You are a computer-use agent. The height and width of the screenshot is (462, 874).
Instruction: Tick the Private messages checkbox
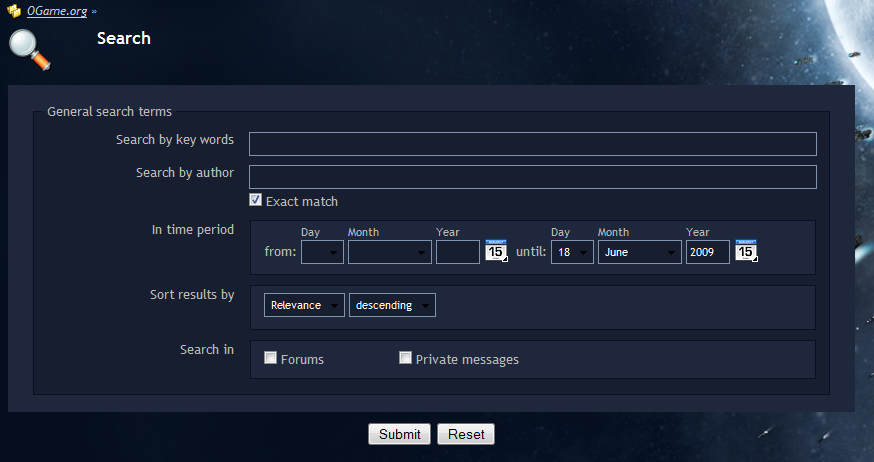click(x=406, y=358)
